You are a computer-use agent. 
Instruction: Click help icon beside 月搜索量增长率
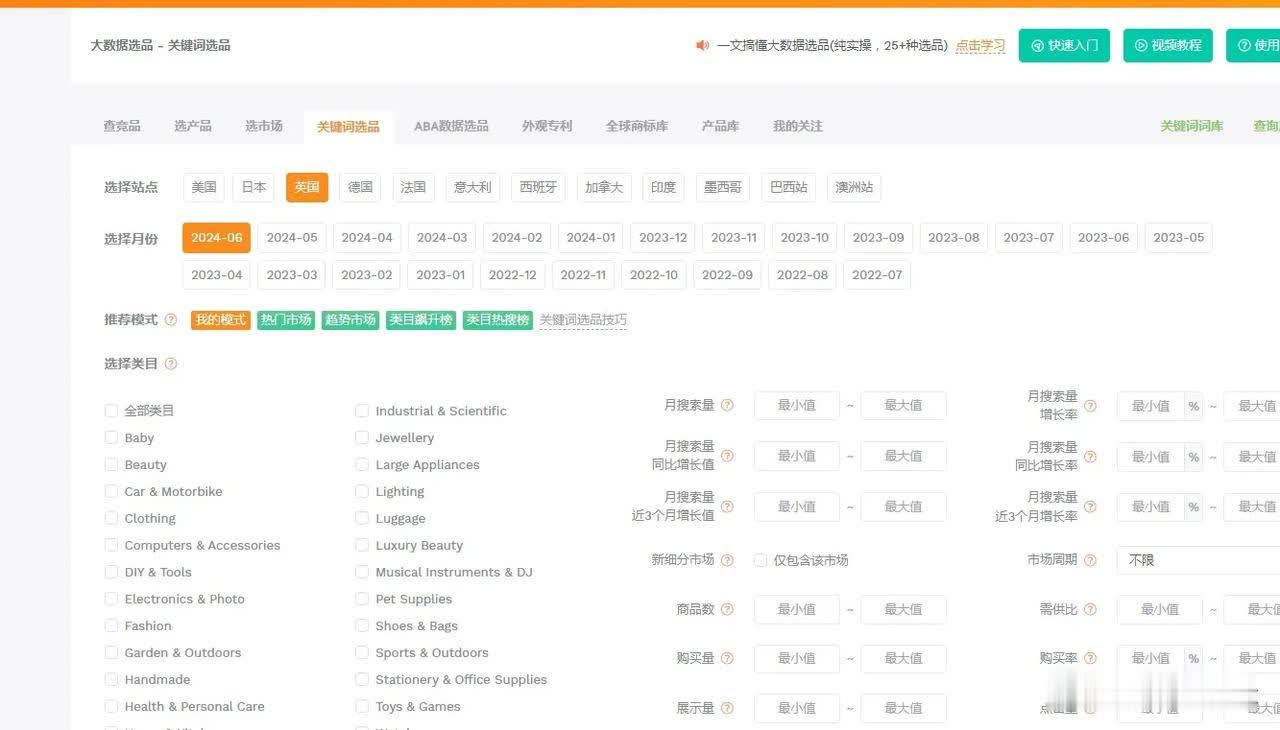tap(1090, 406)
